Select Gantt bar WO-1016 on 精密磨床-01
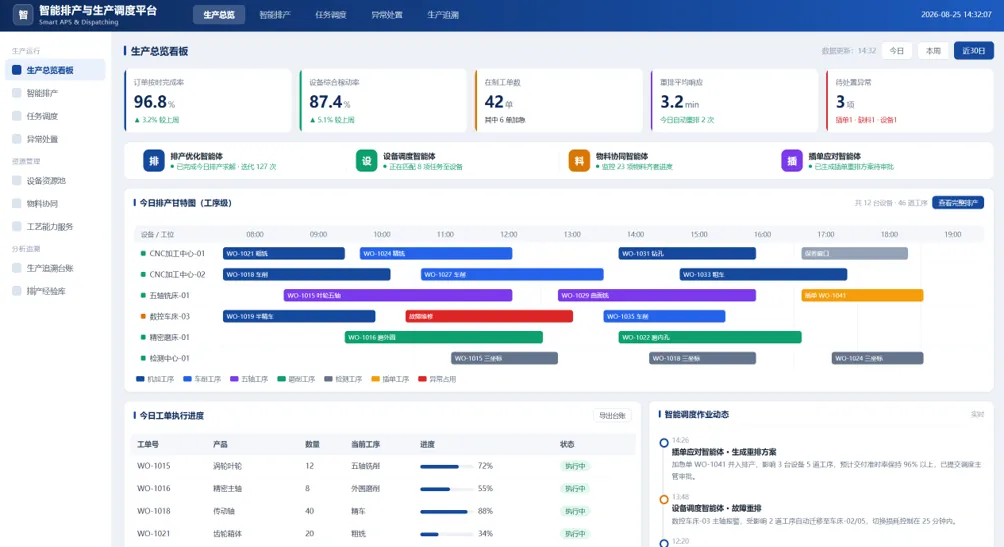 (444, 337)
